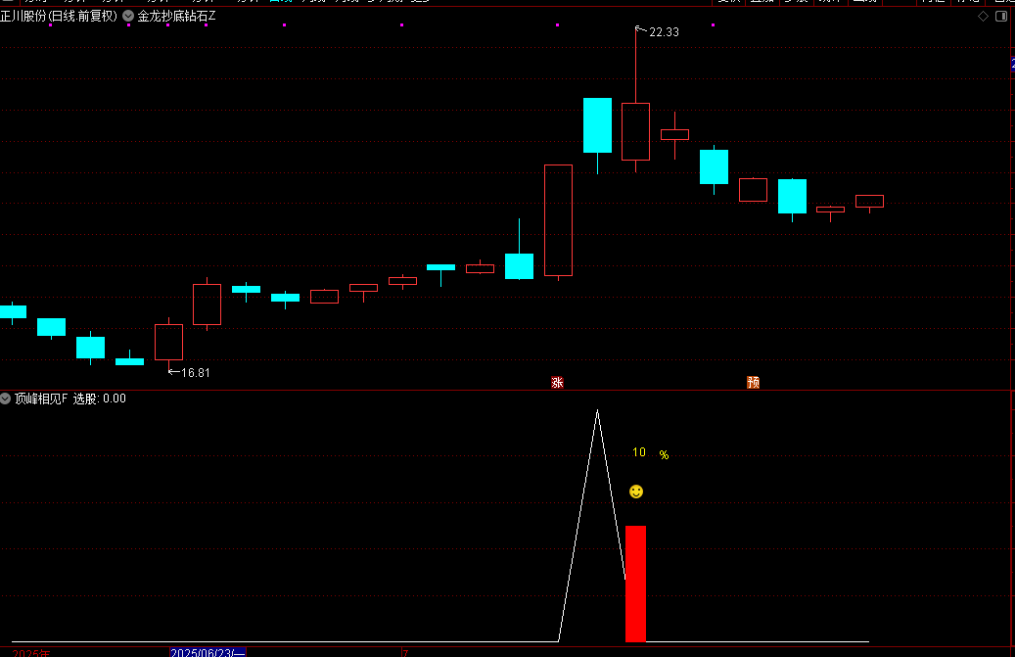Viewport: 1015px width, 657px height.
Task: Click the red 涨 marker icon
Action: point(557,382)
